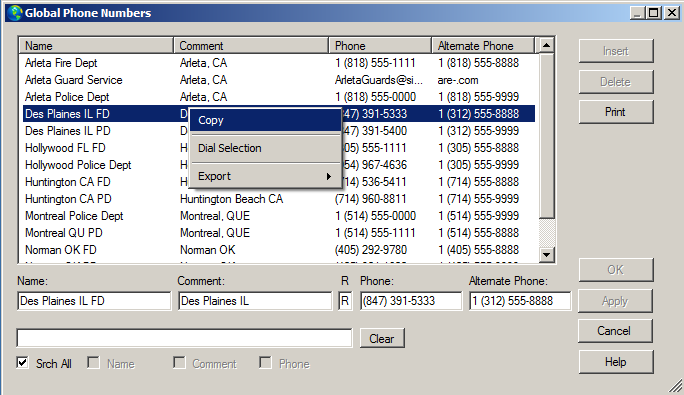Toggle the Srch All checkbox
The width and height of the screenshot is (684, 395).
point(23,363)
